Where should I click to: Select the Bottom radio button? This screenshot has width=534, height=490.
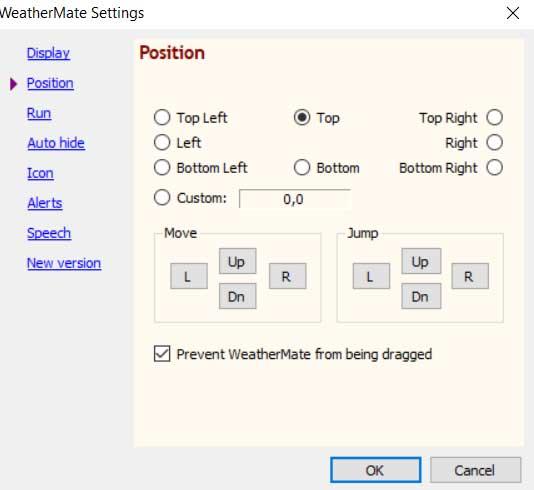click(302, 168)
